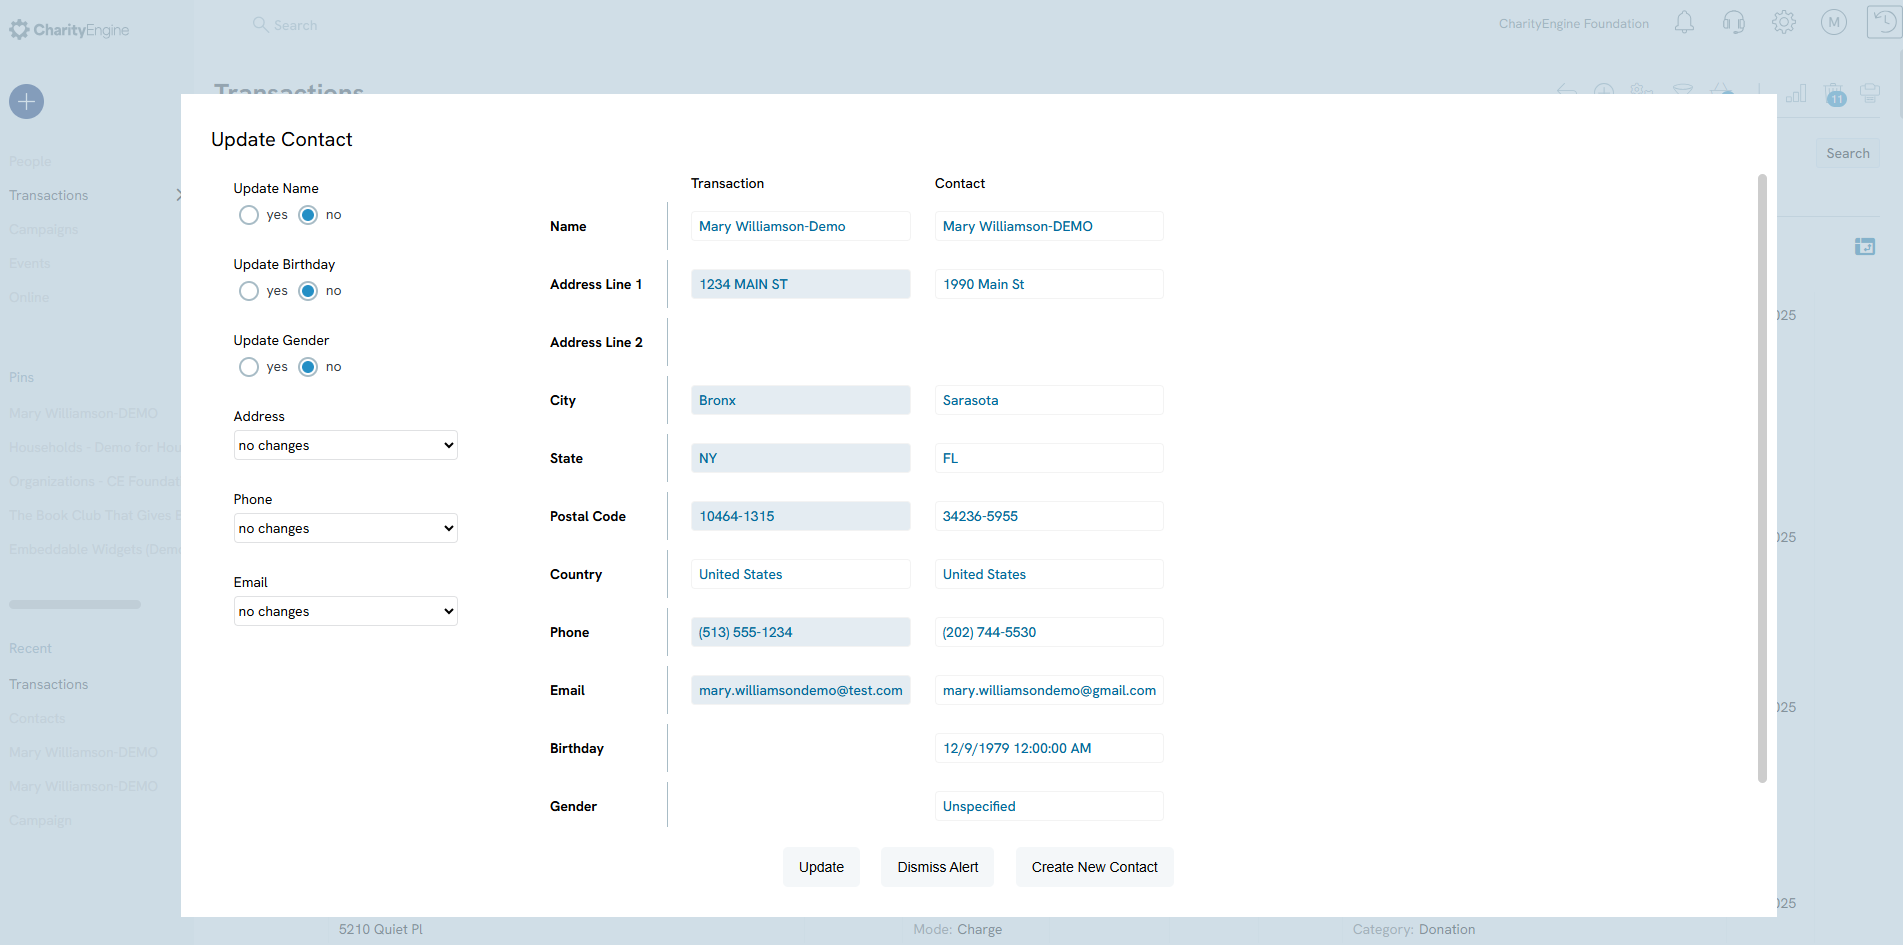Screen dimensions: 1903x945
Task: Open Recent Campaign link
Action: coord(40,820)
